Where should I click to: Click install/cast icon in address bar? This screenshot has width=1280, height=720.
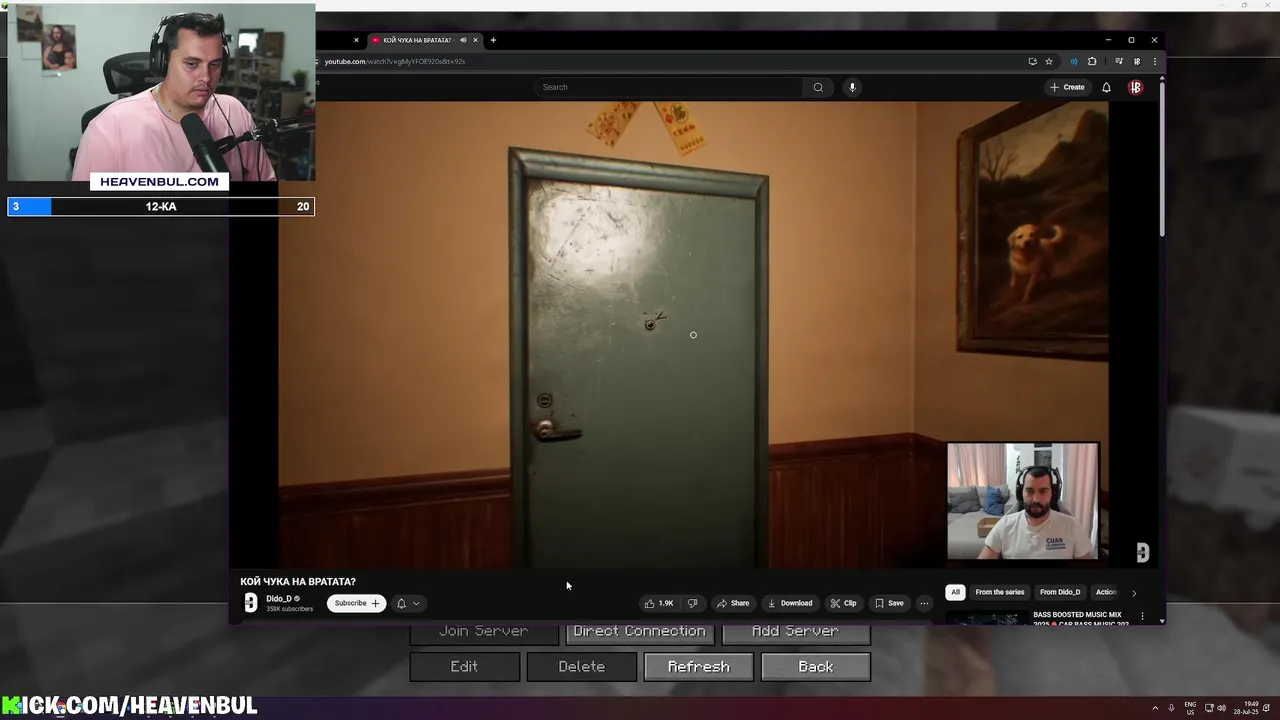click(1032, 61)
